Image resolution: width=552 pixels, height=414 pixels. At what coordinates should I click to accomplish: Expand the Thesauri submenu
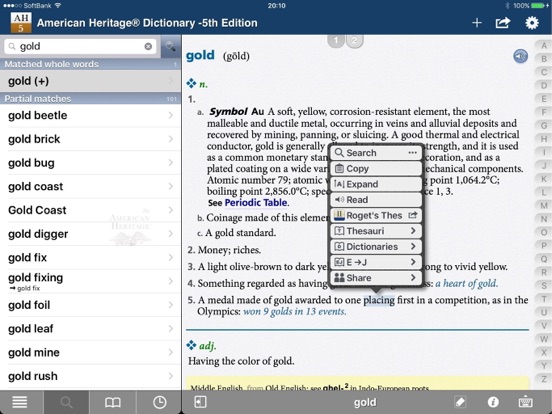(376, 231)
